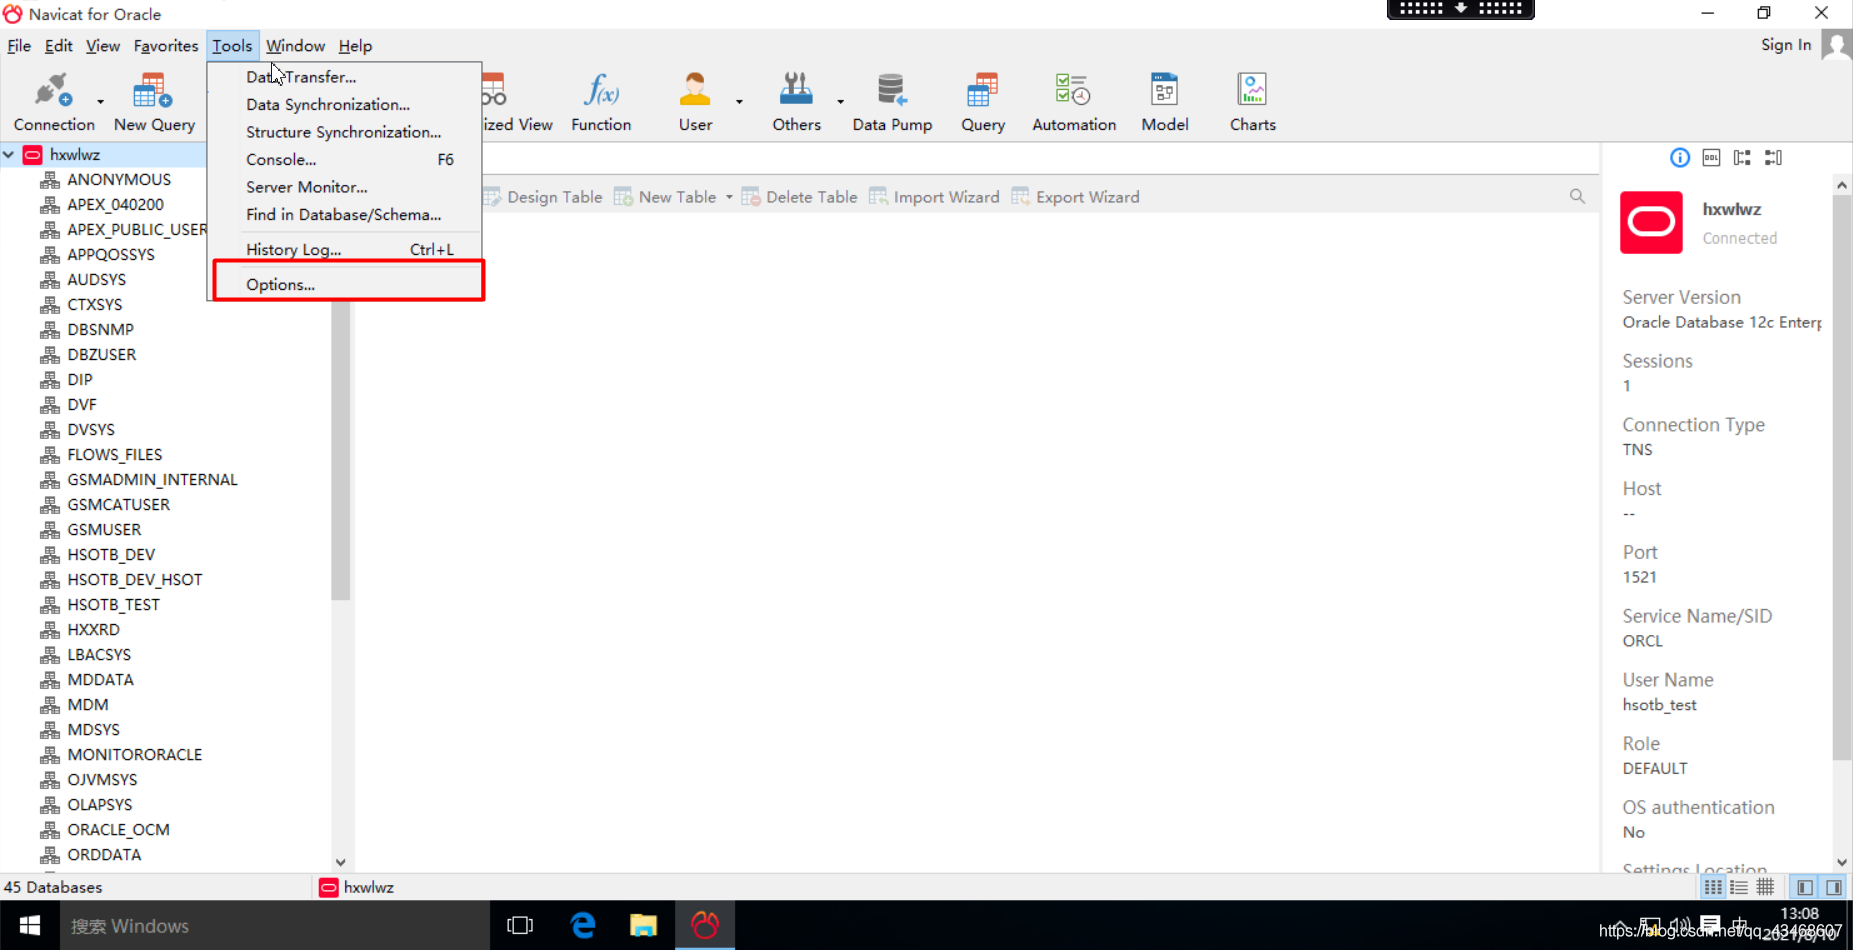Click the search magnifier in object toolbar
The height and width of the screenshot is (950, 1853).
(1577, 197)
